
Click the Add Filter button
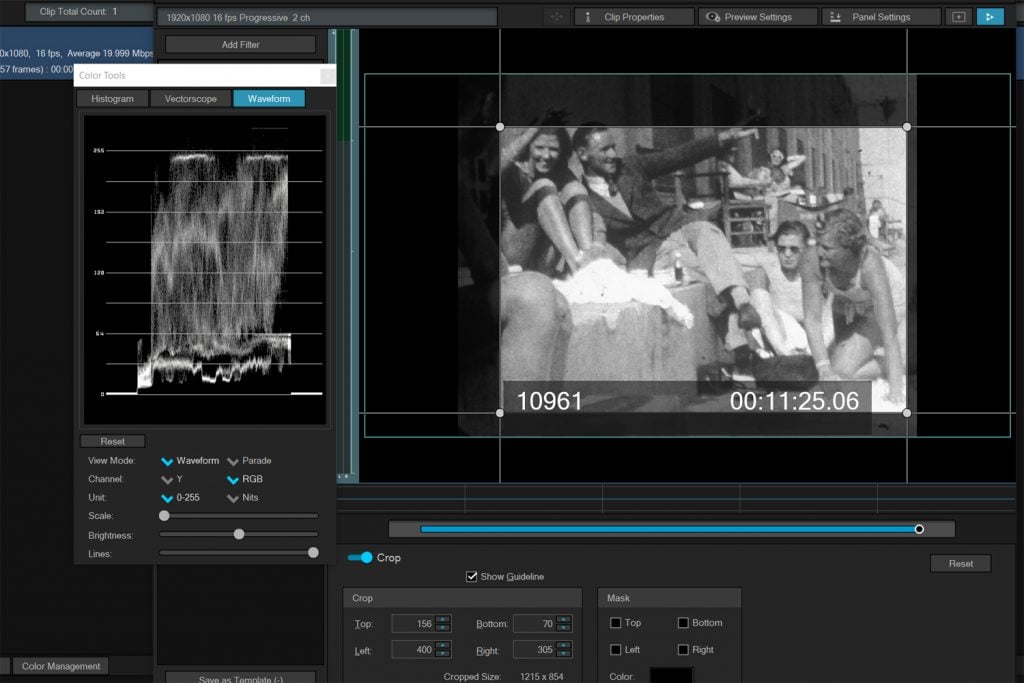pos(240,45)
